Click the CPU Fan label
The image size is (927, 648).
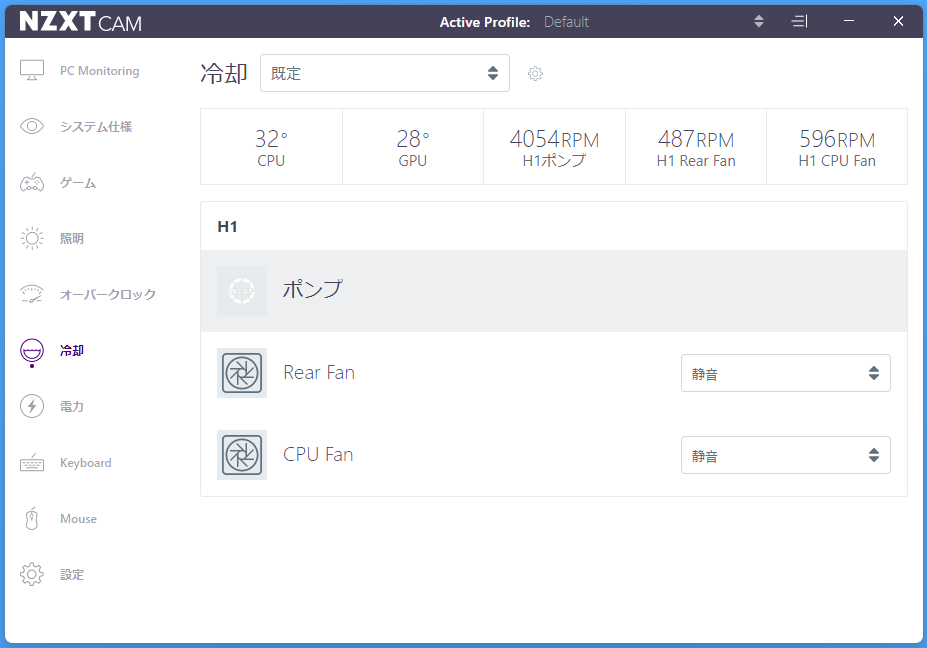pos(318,454)
